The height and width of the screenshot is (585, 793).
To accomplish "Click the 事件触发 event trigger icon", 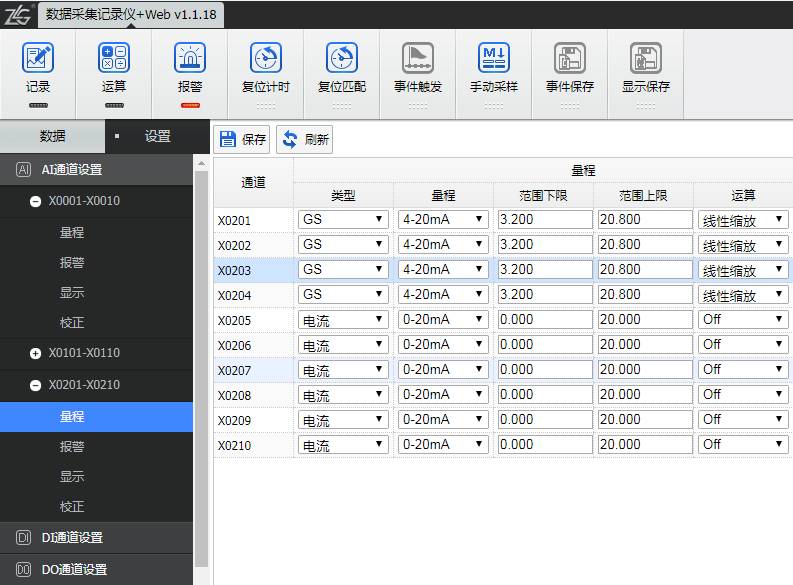I will point(418,58).
